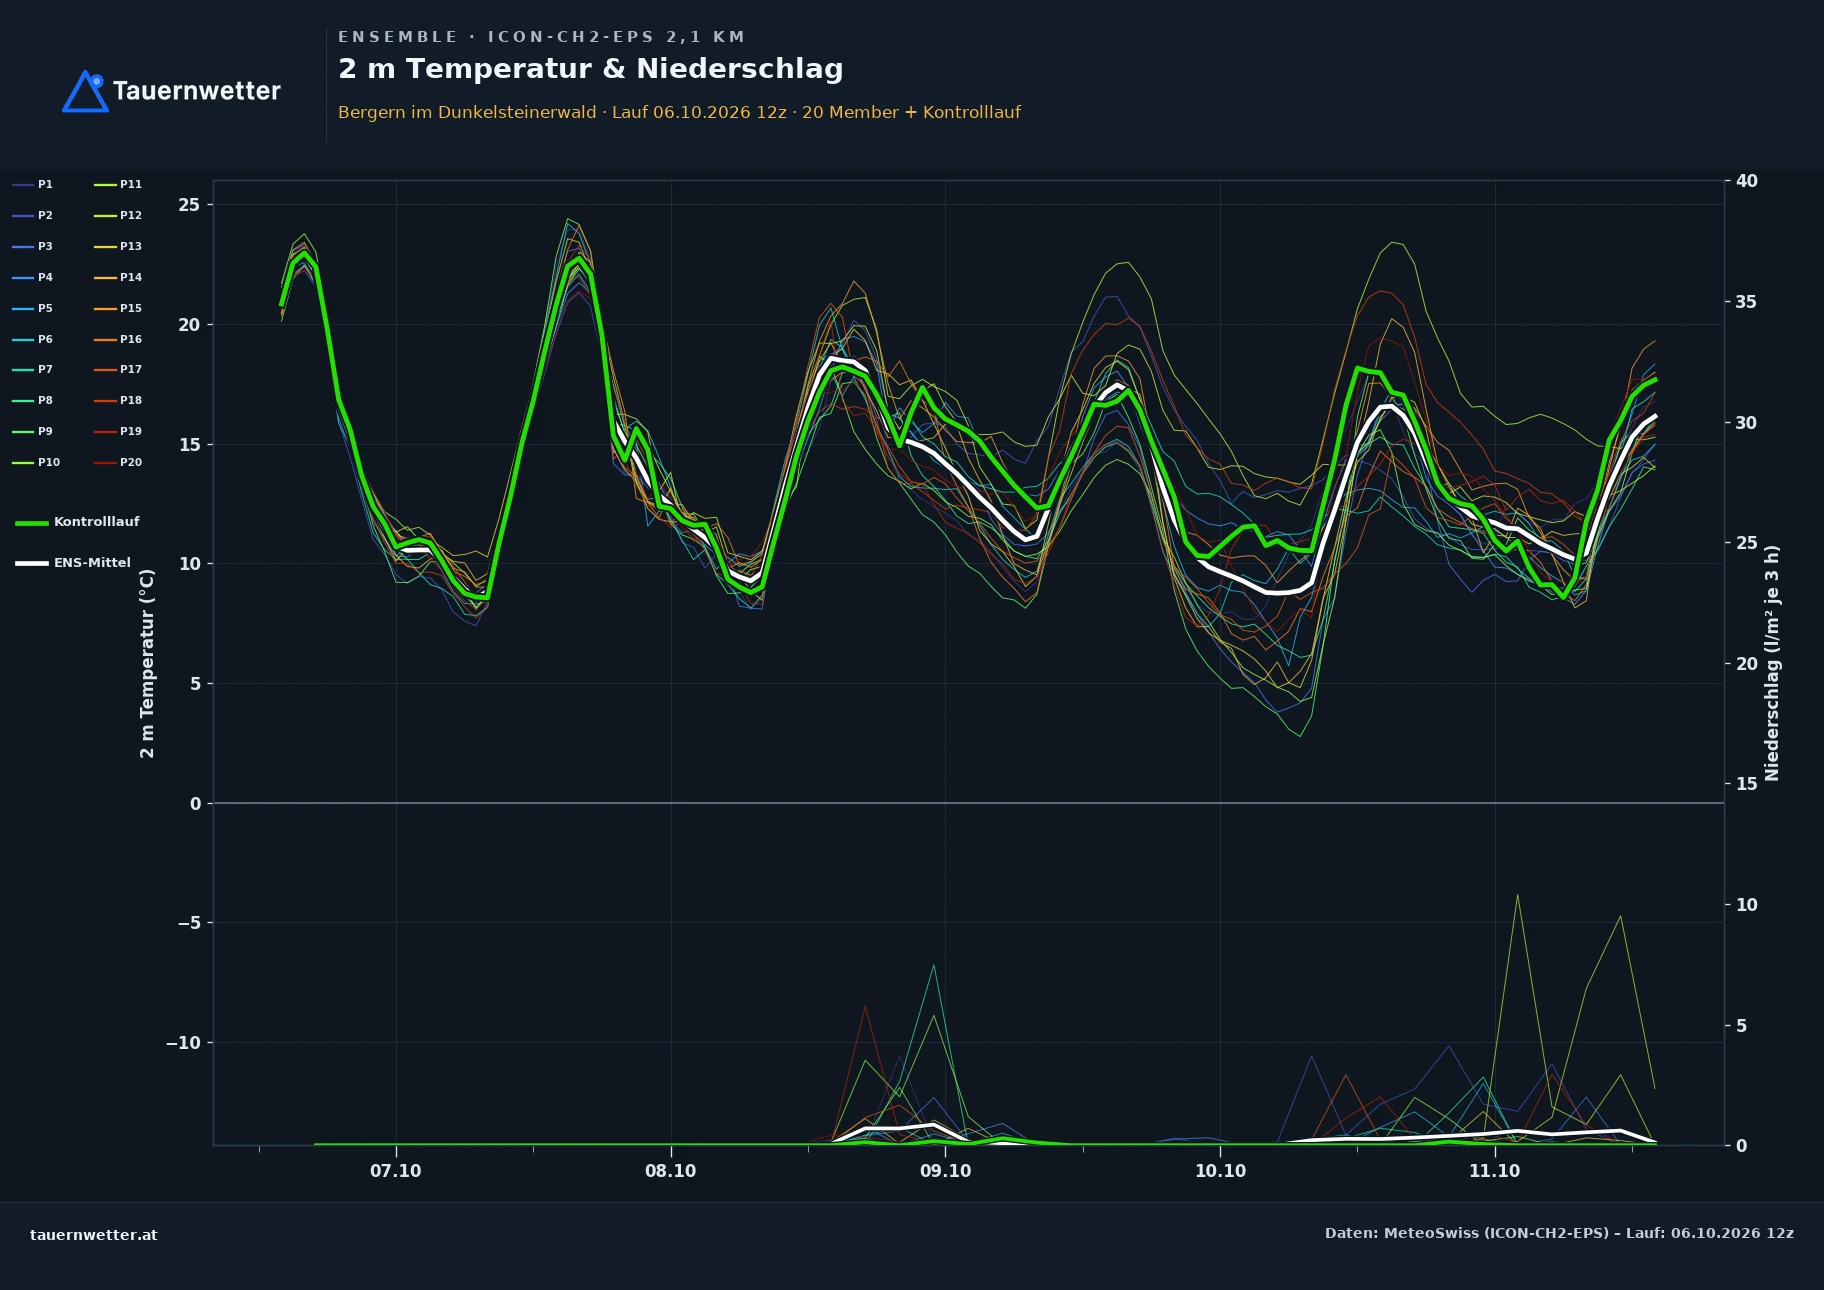
Task: Click the 08.10 date axis label
Action: tap(671, 1171)
